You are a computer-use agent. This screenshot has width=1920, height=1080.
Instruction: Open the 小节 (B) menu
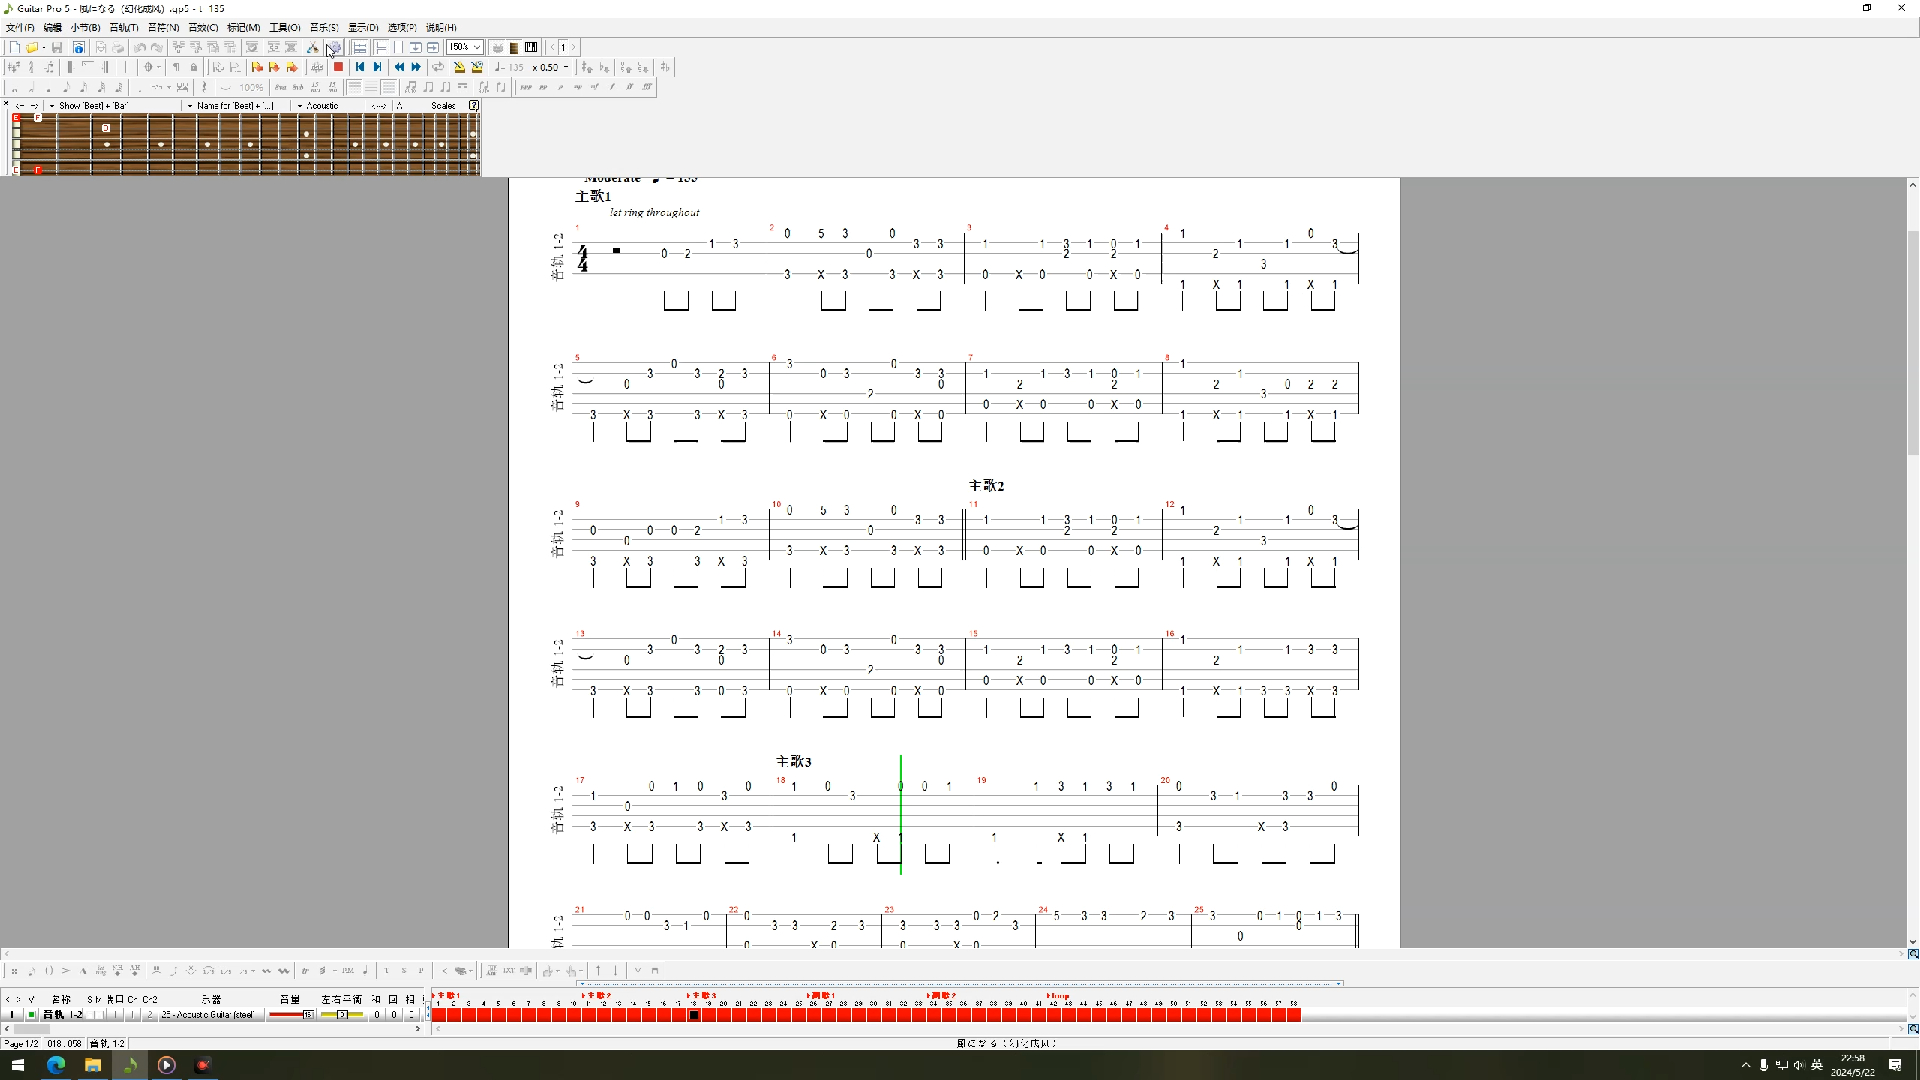(x=85, y=27)
